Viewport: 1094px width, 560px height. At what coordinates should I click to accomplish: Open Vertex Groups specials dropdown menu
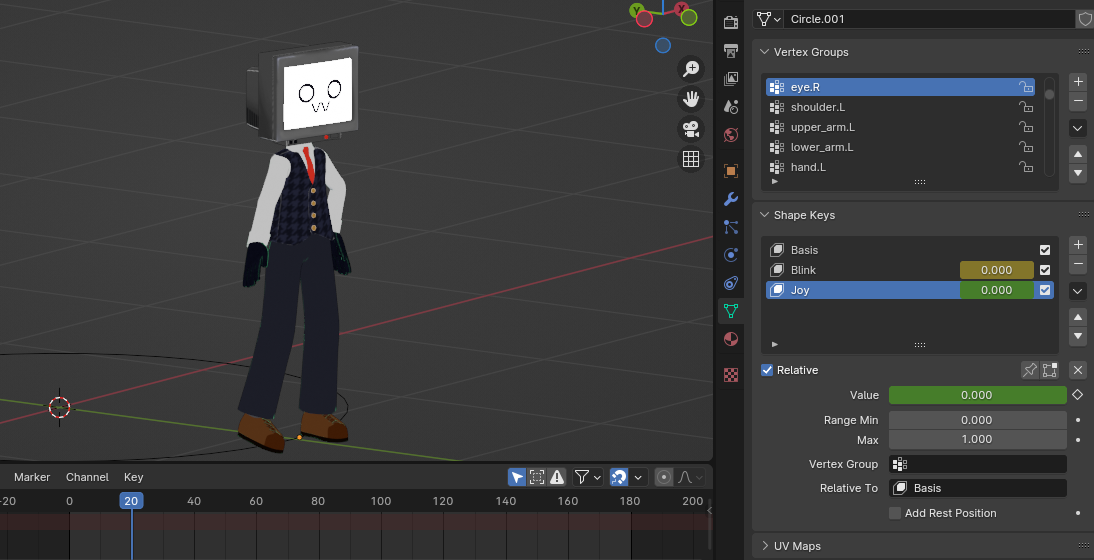(1078, 128)
